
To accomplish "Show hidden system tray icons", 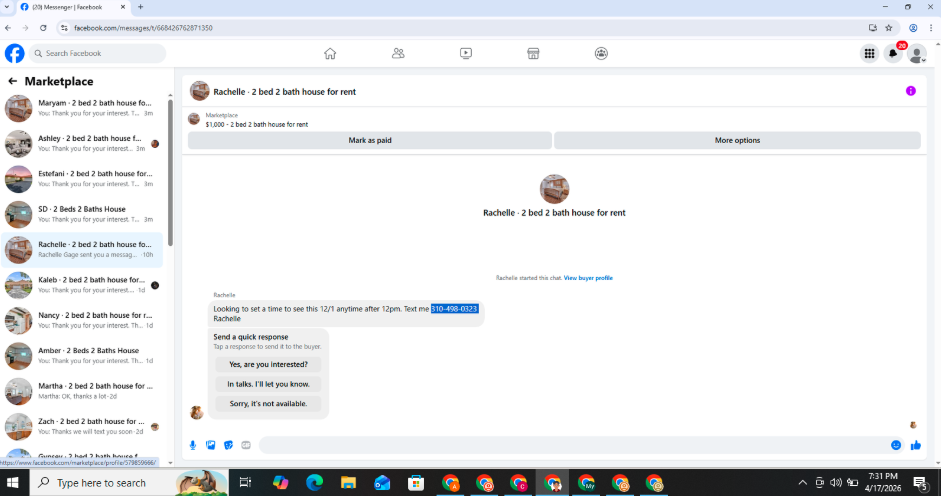I will tap(802, 483).
